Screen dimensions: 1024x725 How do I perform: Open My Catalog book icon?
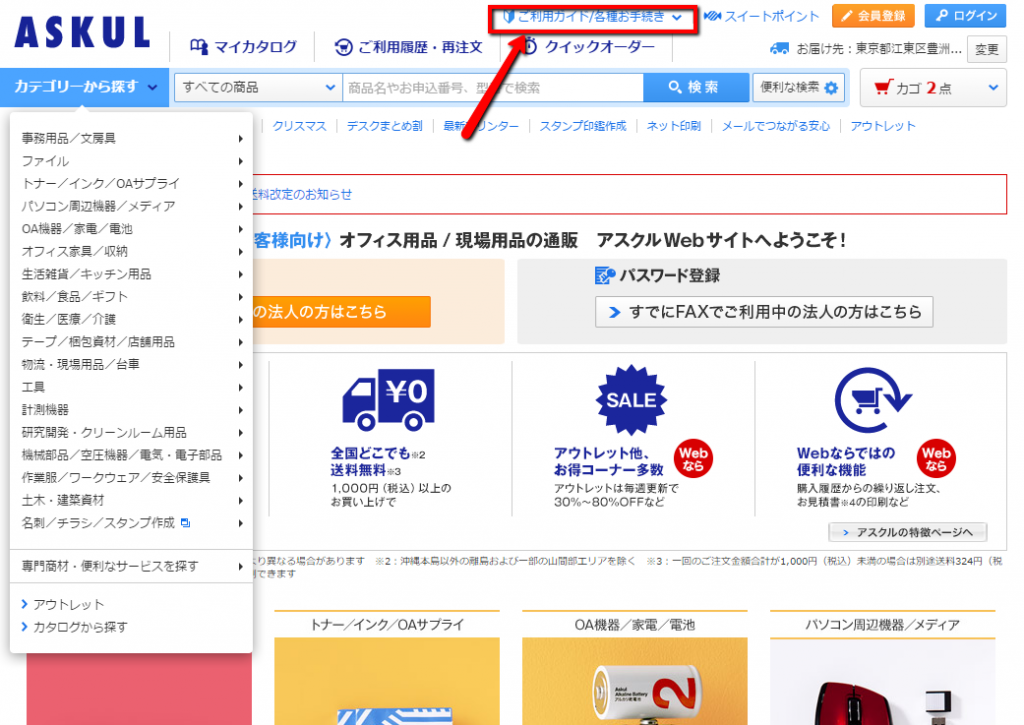[199, 46]
